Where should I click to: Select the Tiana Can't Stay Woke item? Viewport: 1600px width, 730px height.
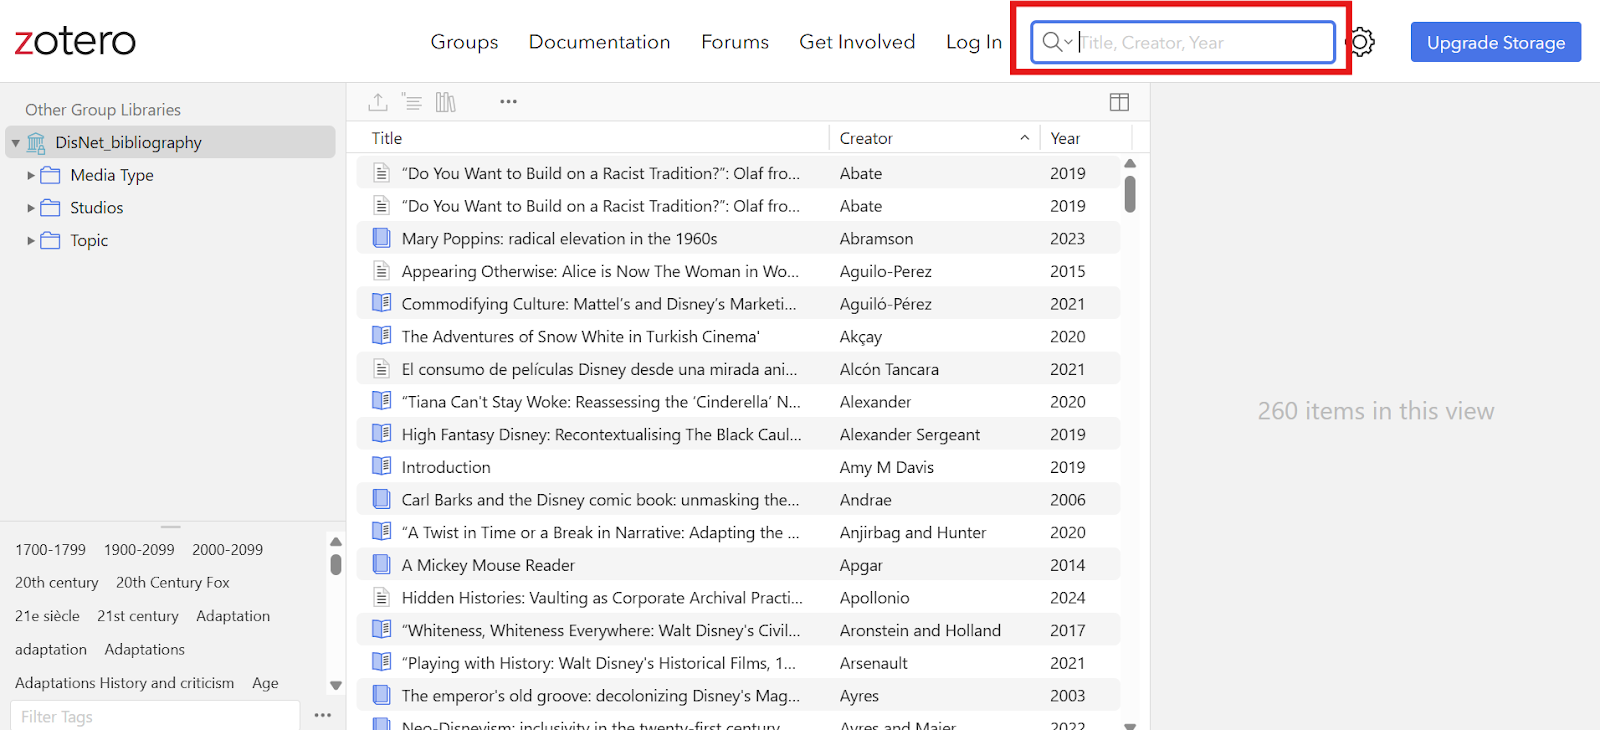738,402
